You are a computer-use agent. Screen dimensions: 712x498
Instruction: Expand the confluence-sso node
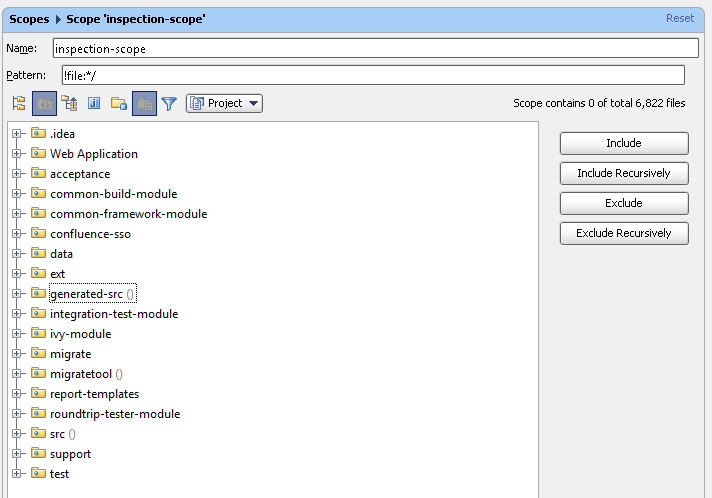[x=17, y=233]
